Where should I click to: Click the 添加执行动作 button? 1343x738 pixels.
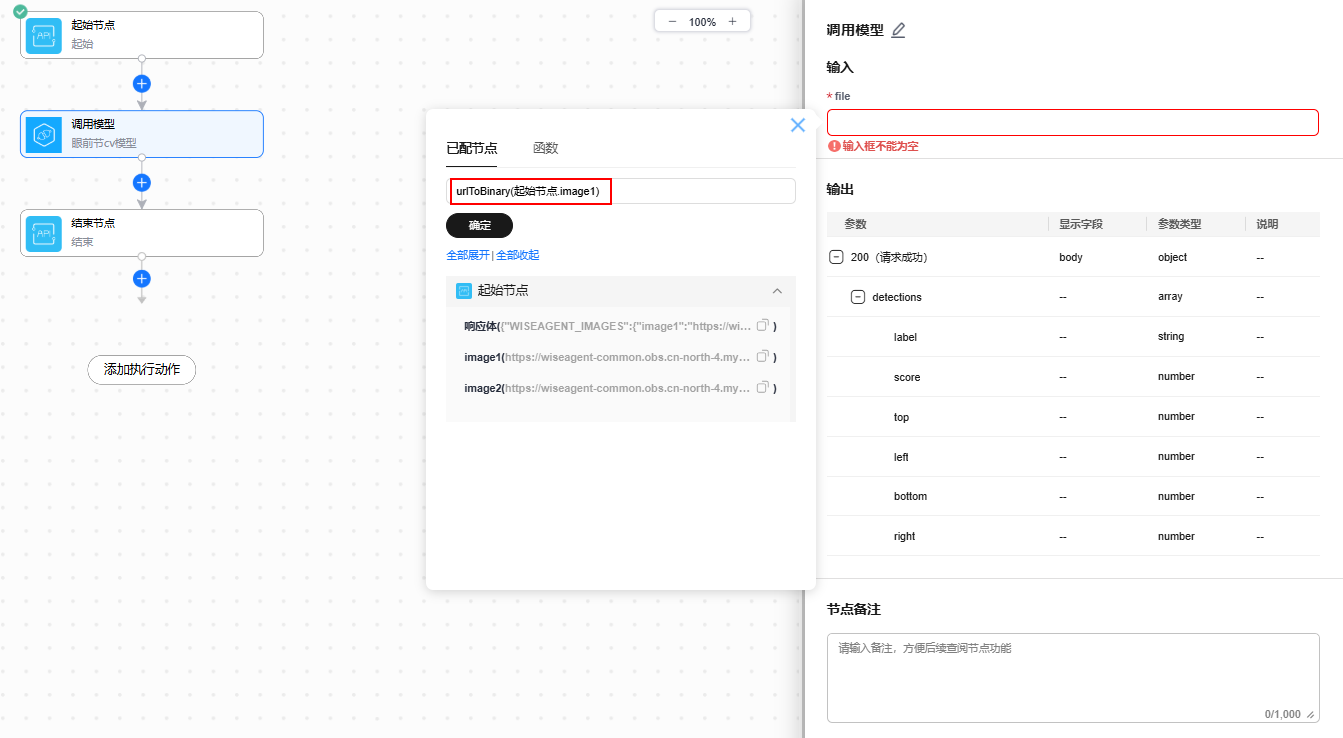click(142, 370)
